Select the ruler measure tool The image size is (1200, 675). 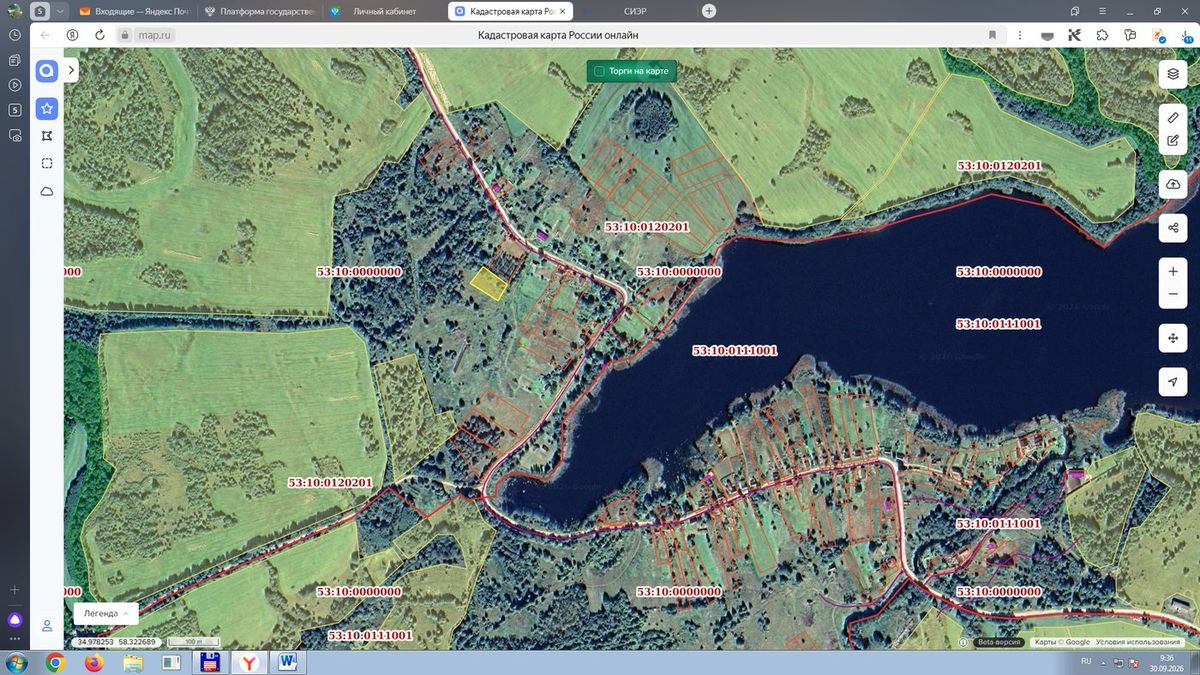[1173, 118]
